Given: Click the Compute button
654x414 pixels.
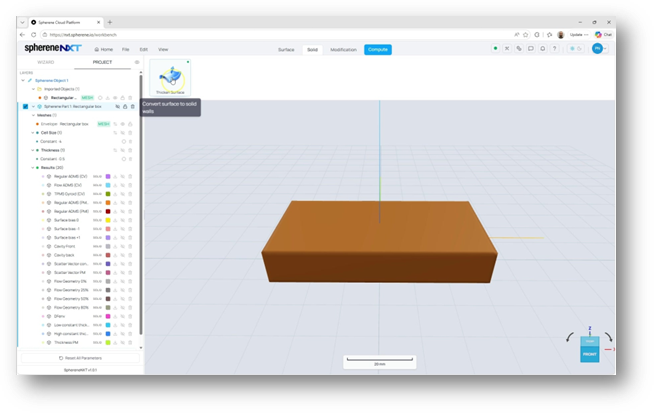Looking at the screenshot, I should 378,50.
